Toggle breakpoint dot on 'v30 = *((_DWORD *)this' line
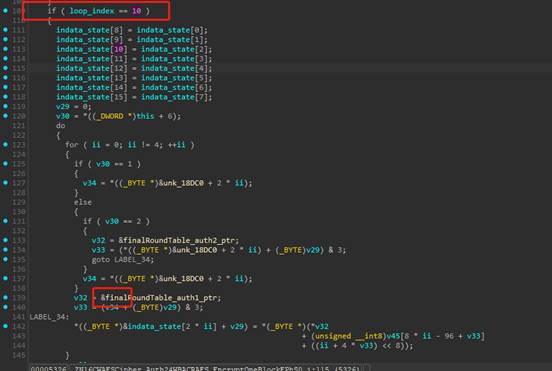552x371 pixels. pyautogui.click(x=6, y=115)
